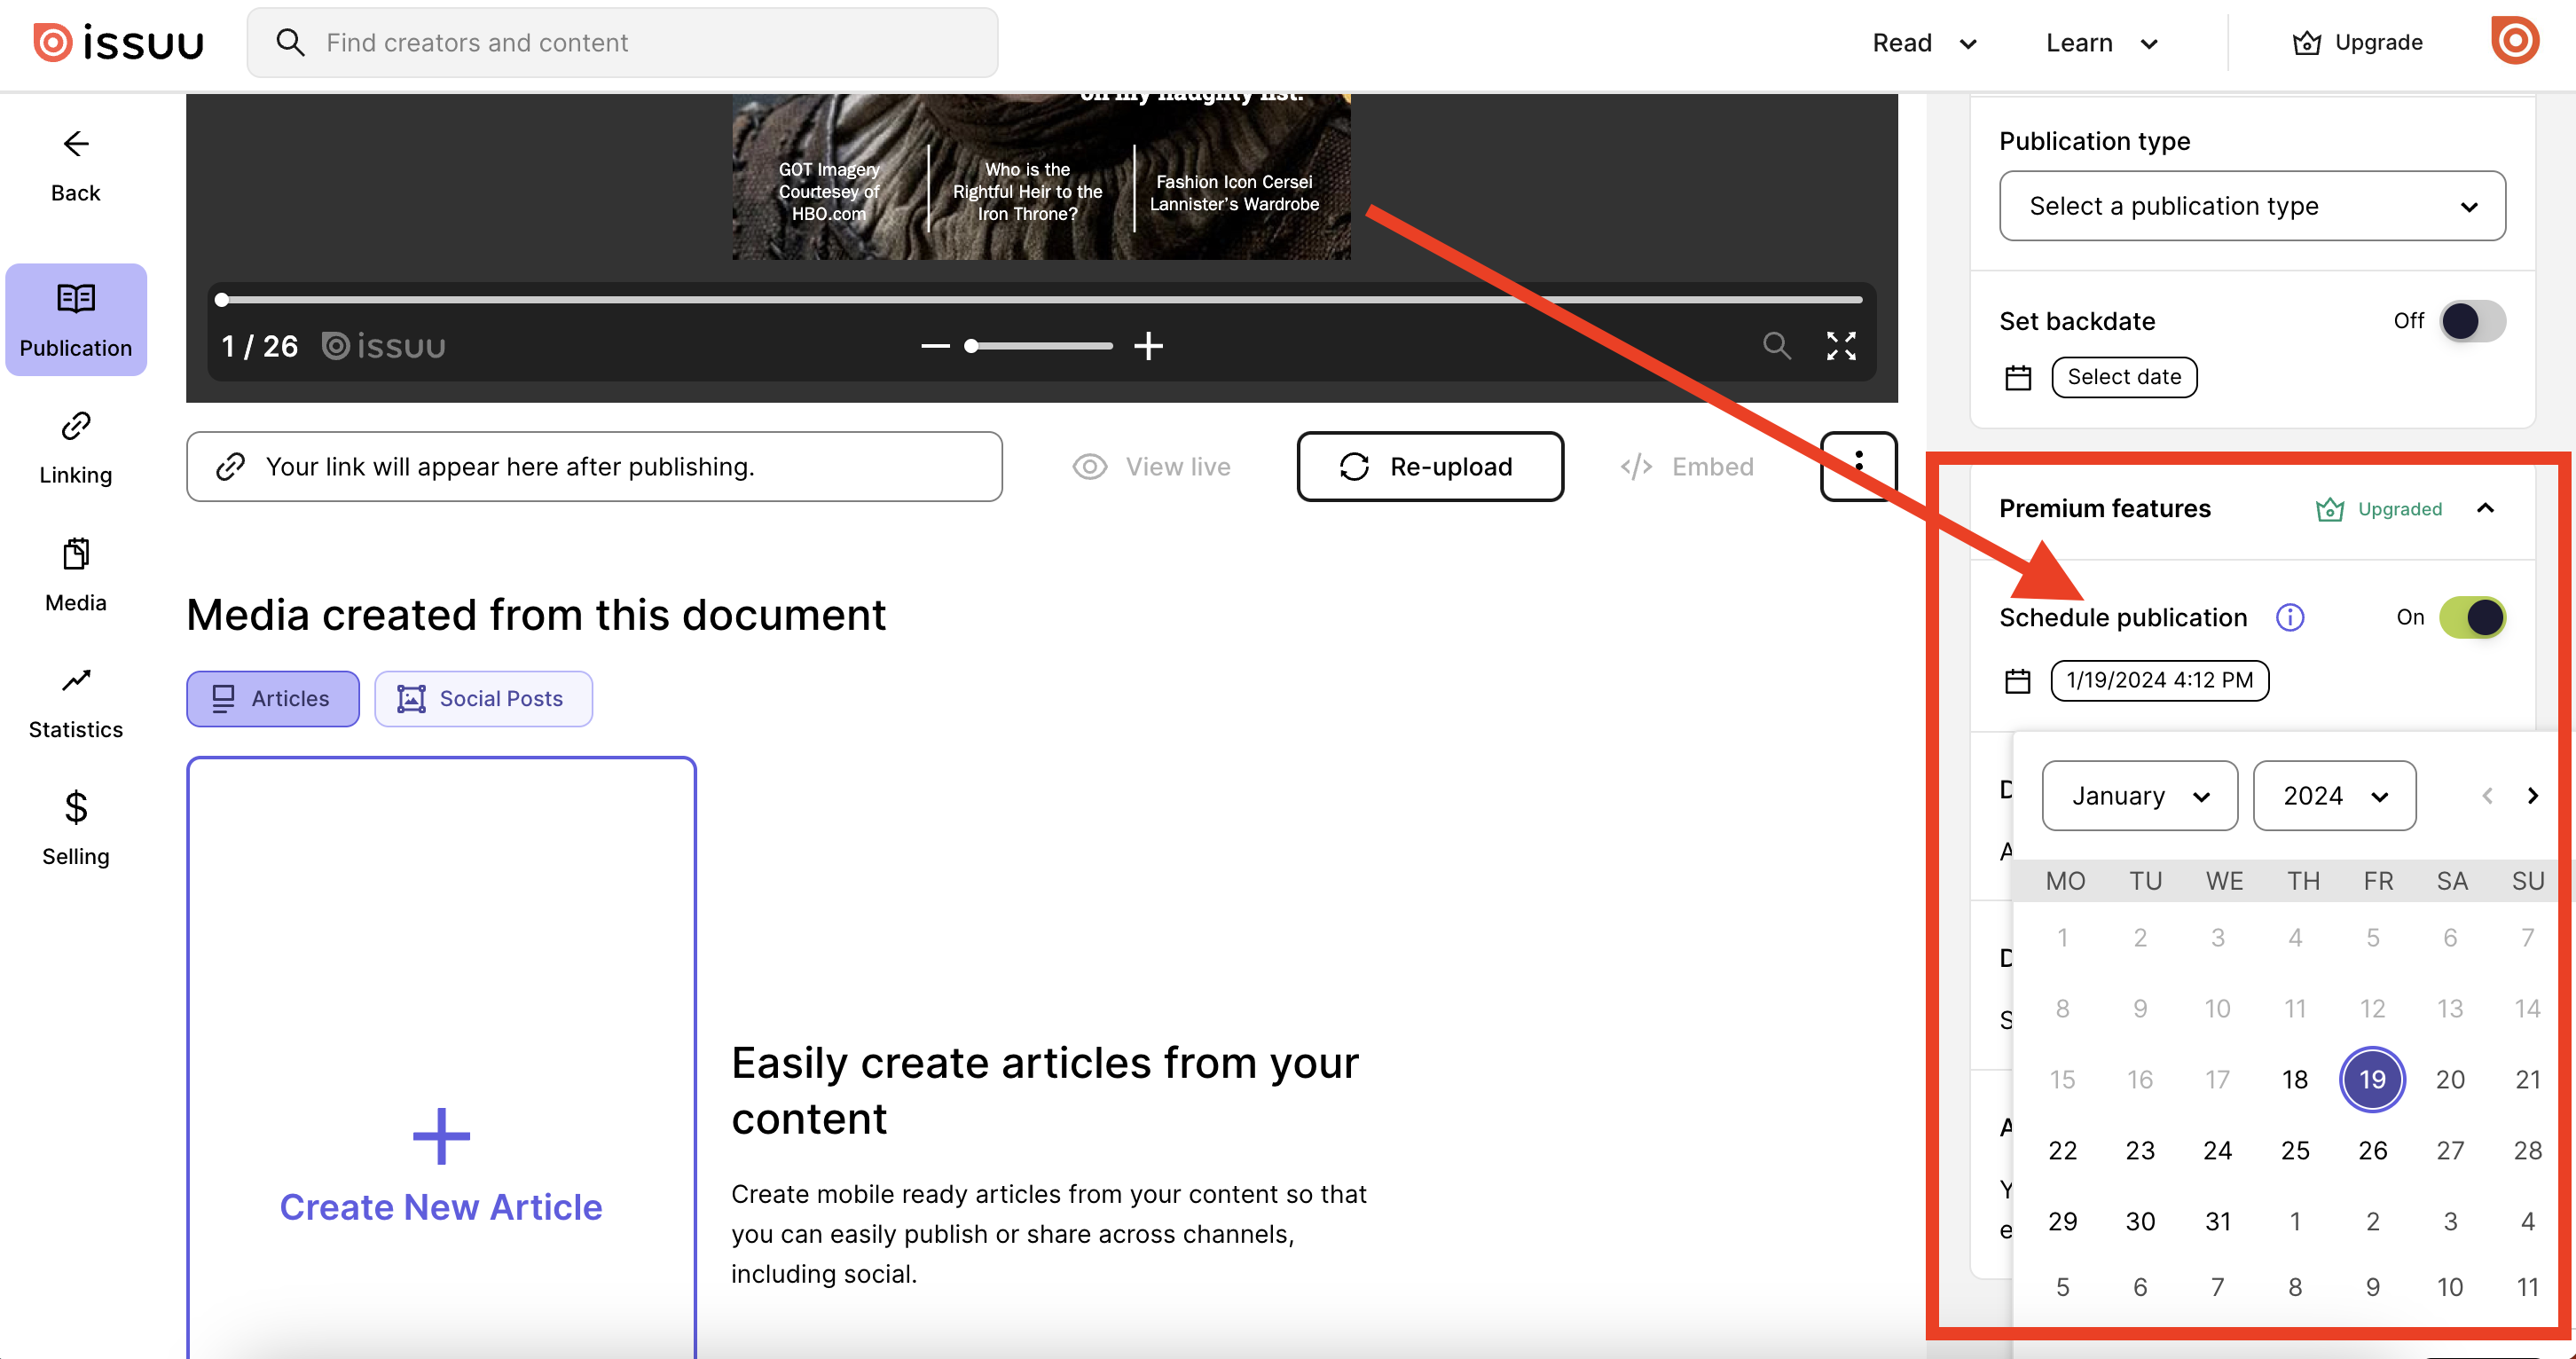Select the Social Posts tab

(x=483, y=699)
